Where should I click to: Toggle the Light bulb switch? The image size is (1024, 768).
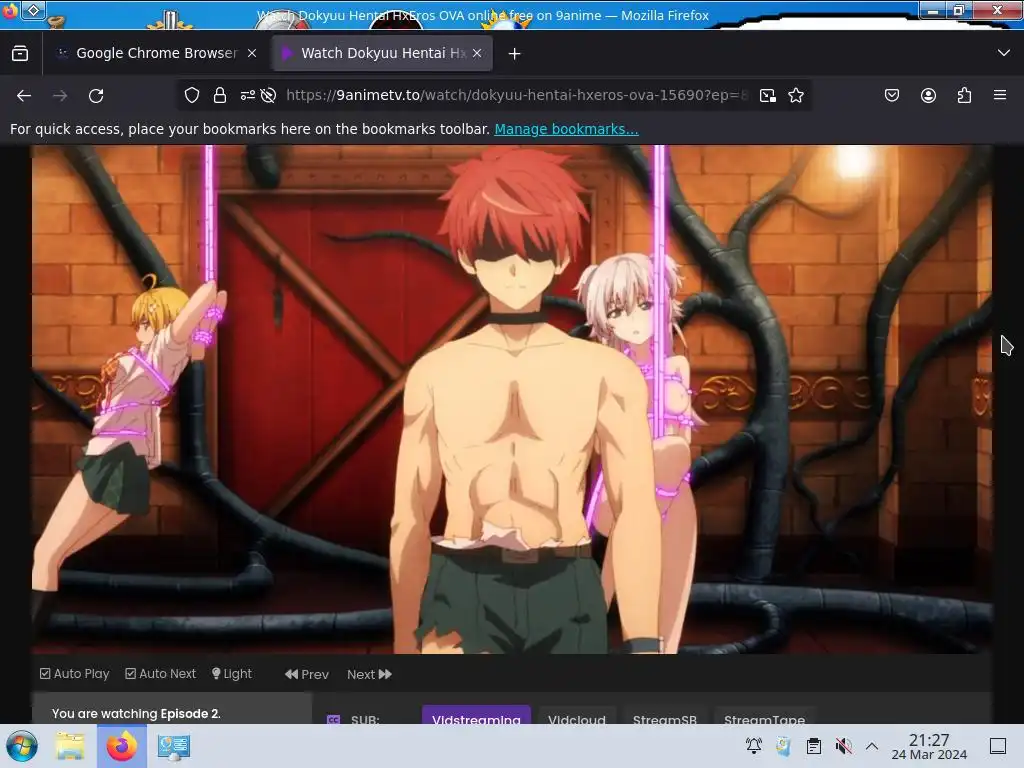point(231,674)
